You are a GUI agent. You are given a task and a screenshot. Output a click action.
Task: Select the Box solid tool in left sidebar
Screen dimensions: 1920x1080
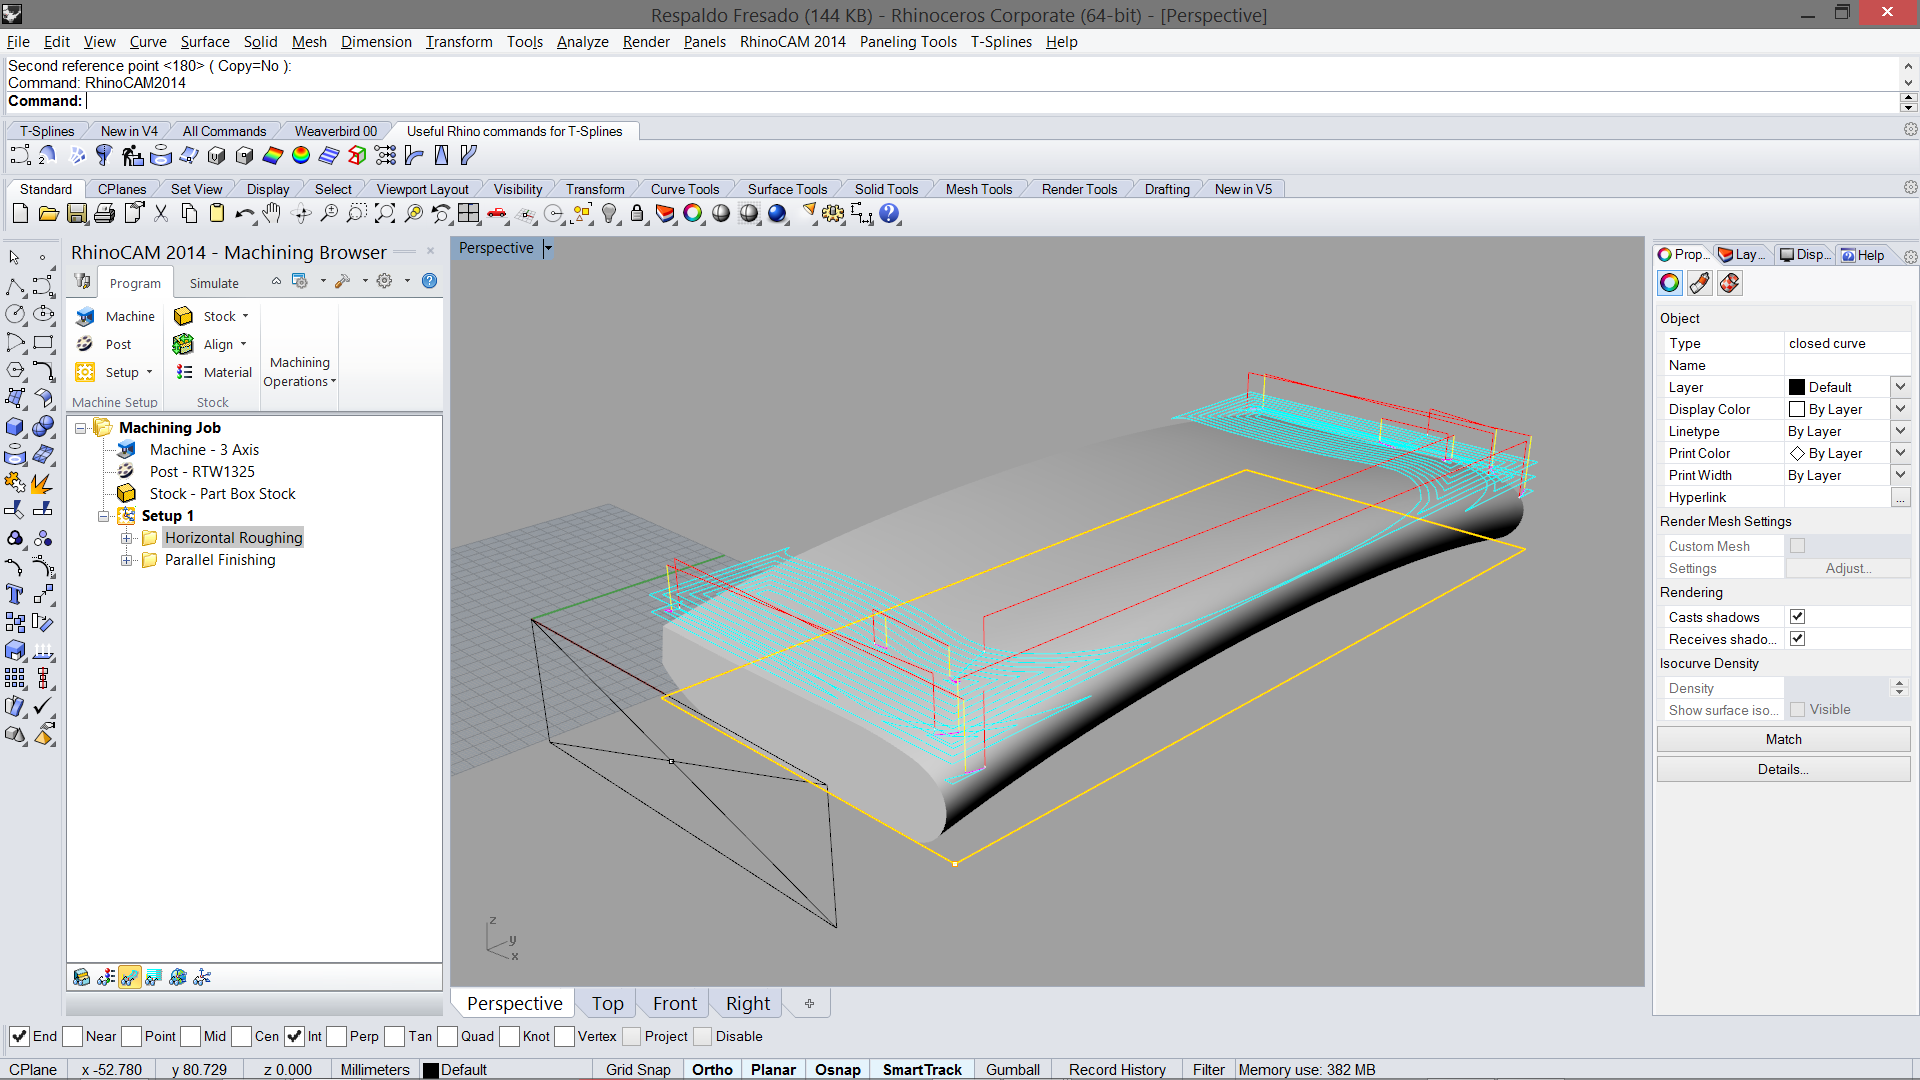15,427
